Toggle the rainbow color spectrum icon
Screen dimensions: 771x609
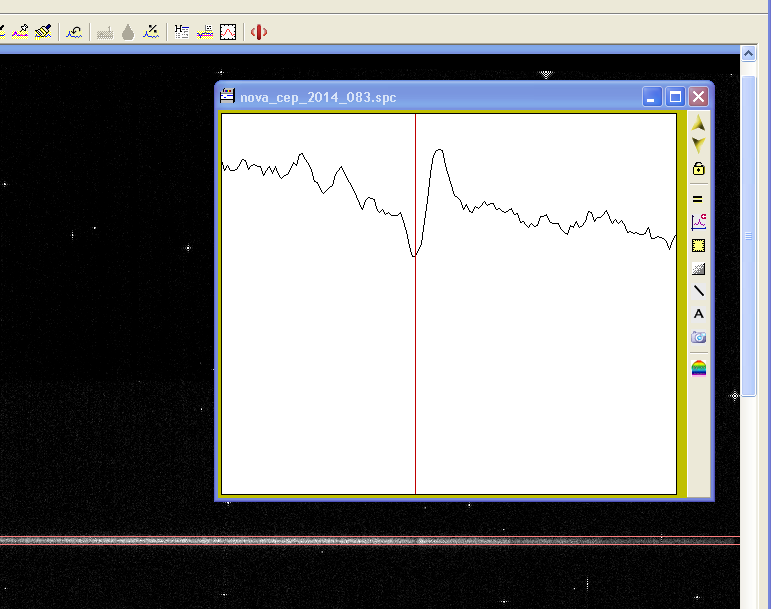click(698, 367)
